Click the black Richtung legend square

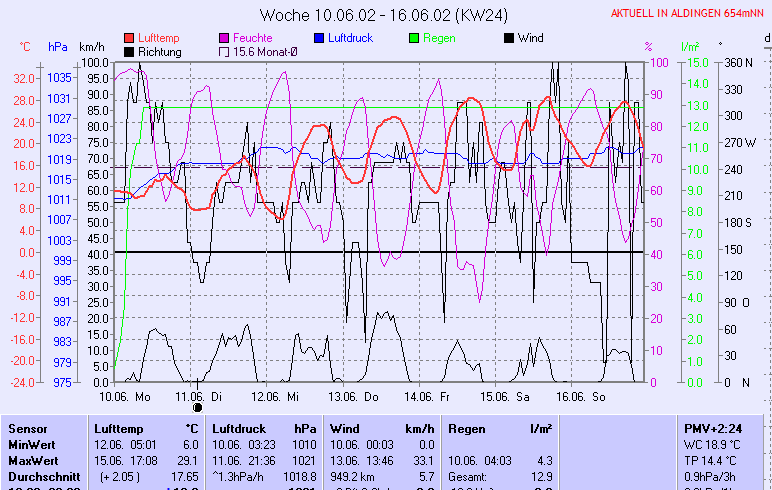(130, 52)
